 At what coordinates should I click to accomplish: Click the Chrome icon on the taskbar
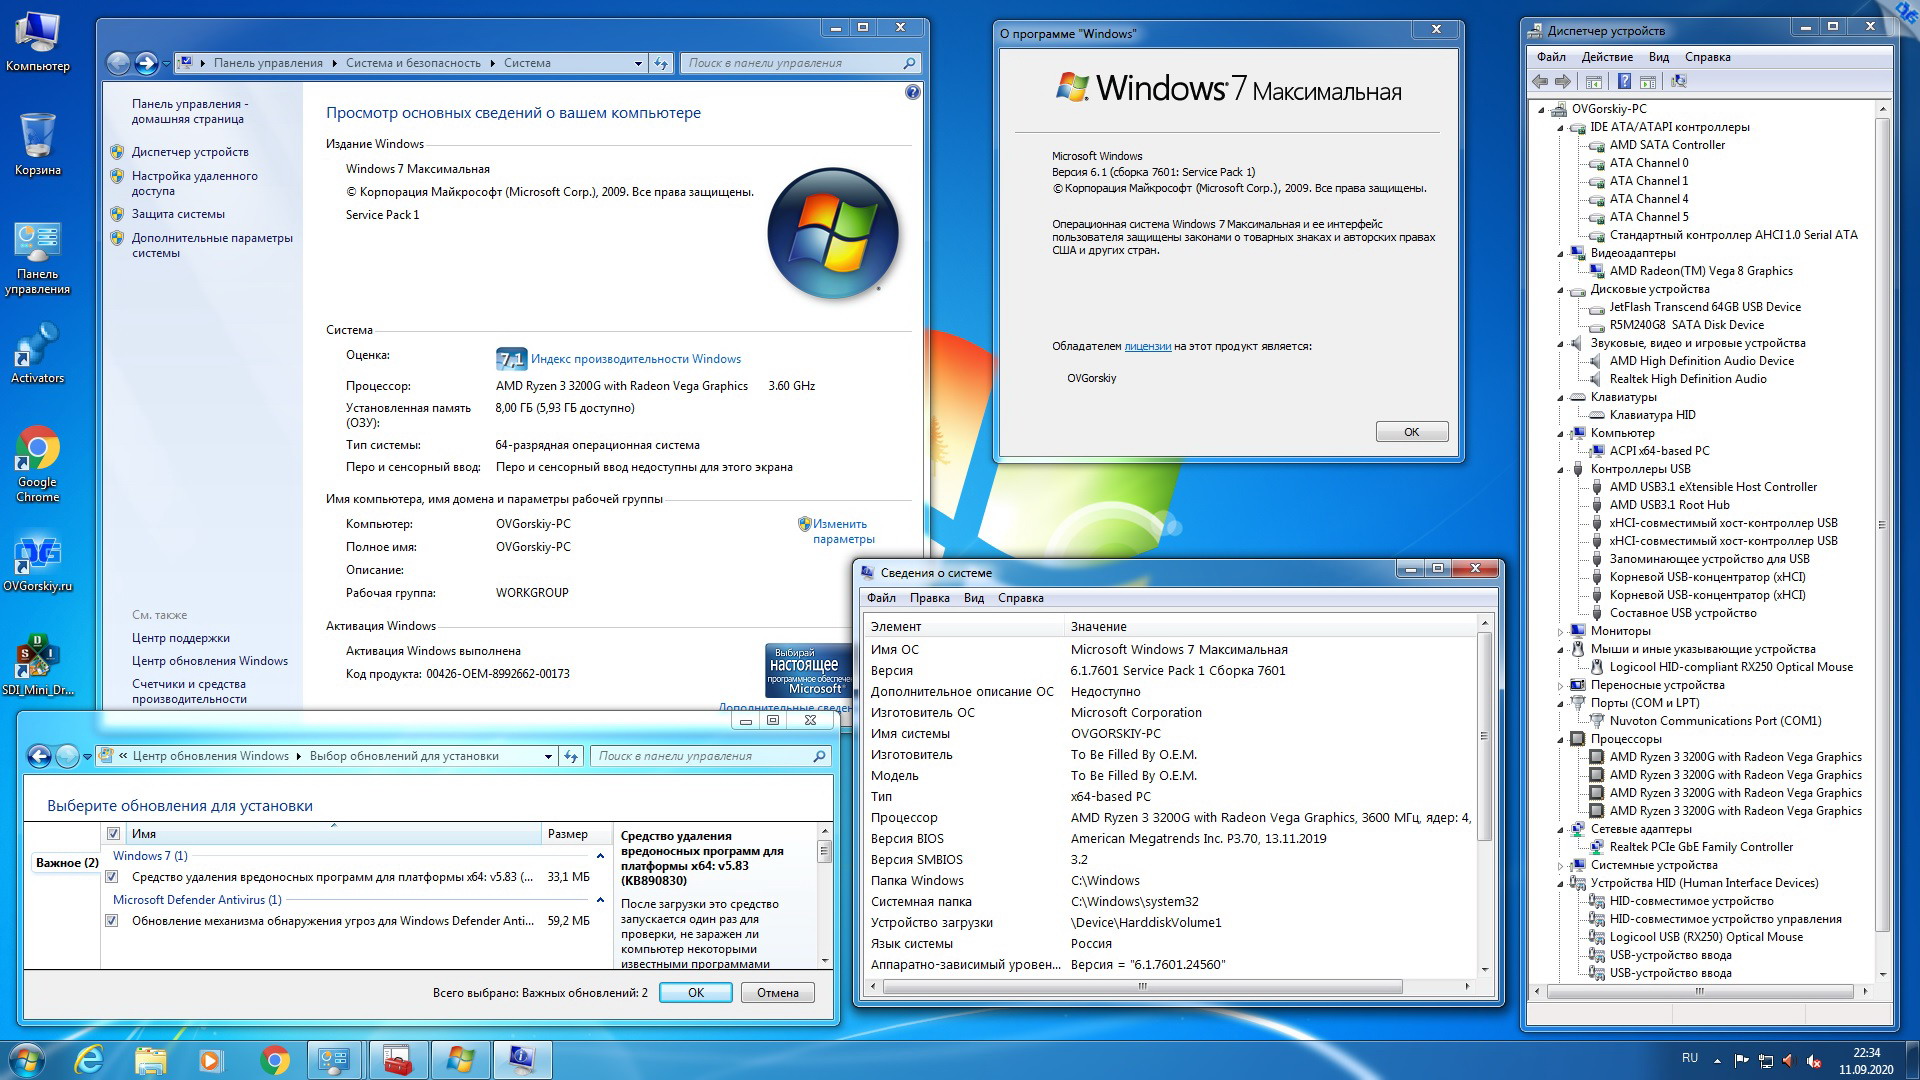pyautogui.click(x=274, y=1060)
